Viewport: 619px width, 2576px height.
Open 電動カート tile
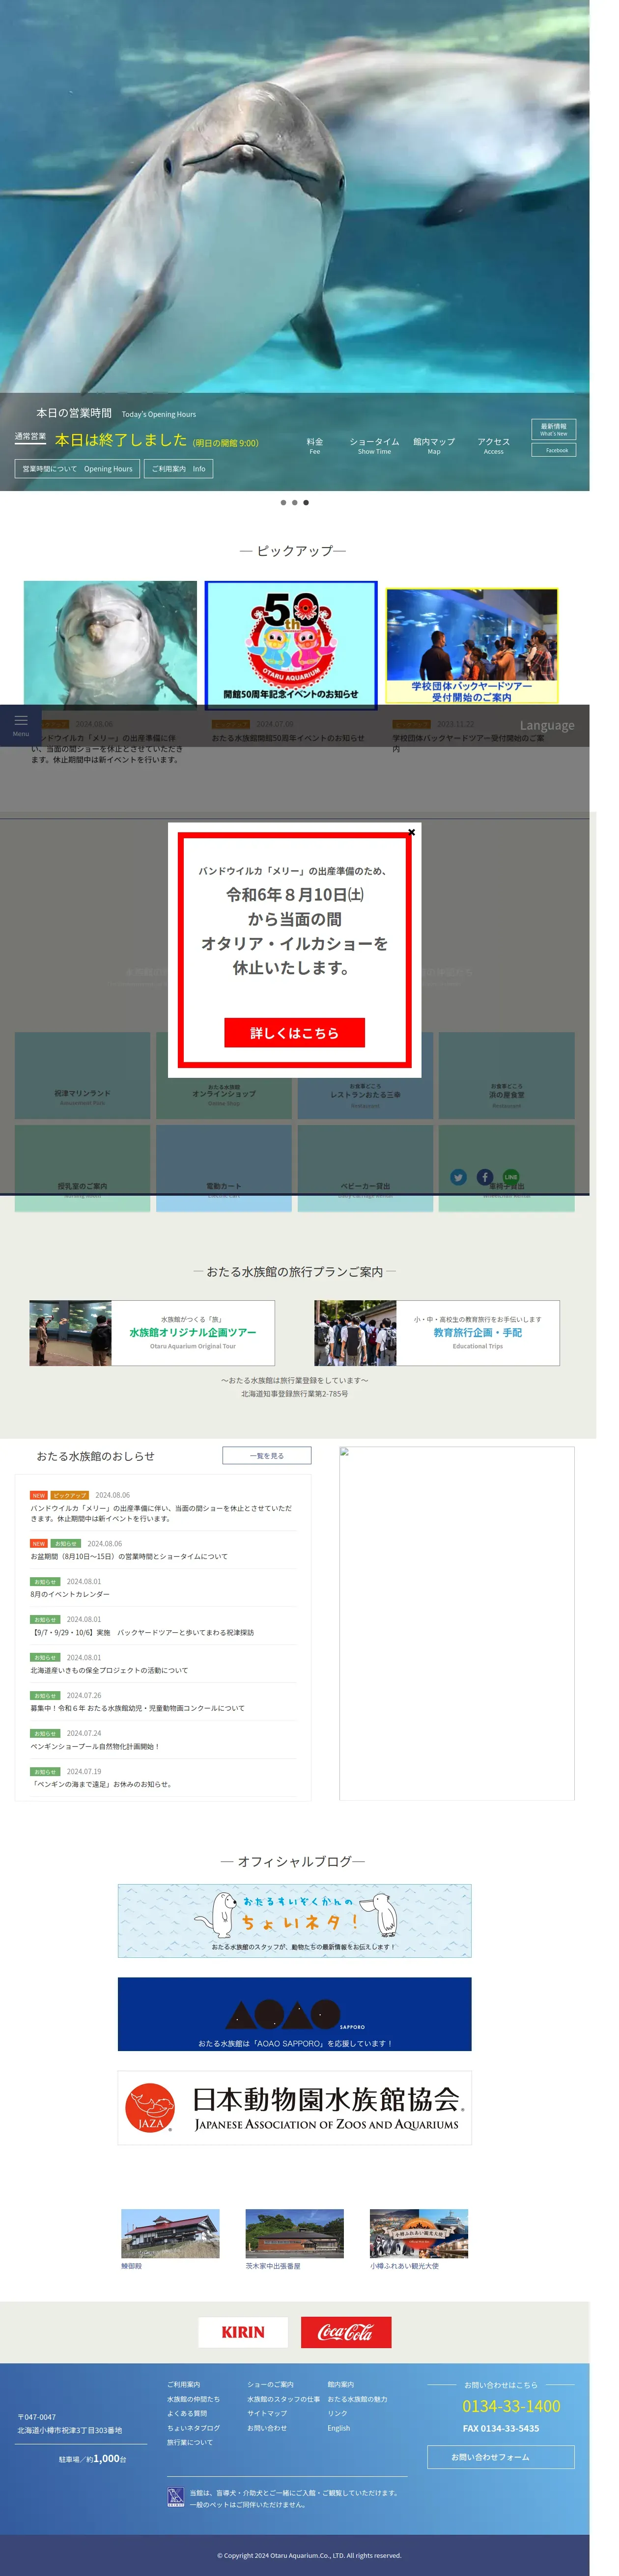[224, 1168]
